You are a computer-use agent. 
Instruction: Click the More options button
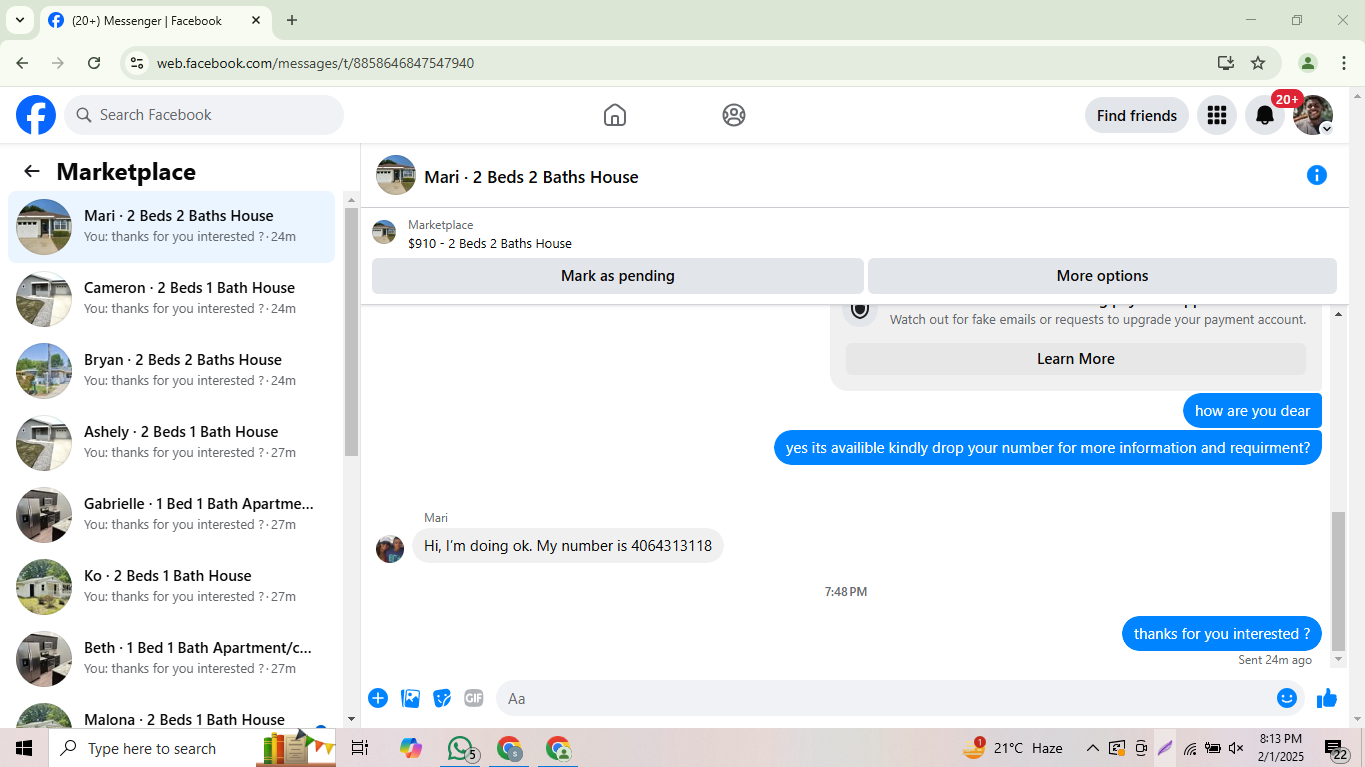pyautogui.click(x=1102, y=276)
